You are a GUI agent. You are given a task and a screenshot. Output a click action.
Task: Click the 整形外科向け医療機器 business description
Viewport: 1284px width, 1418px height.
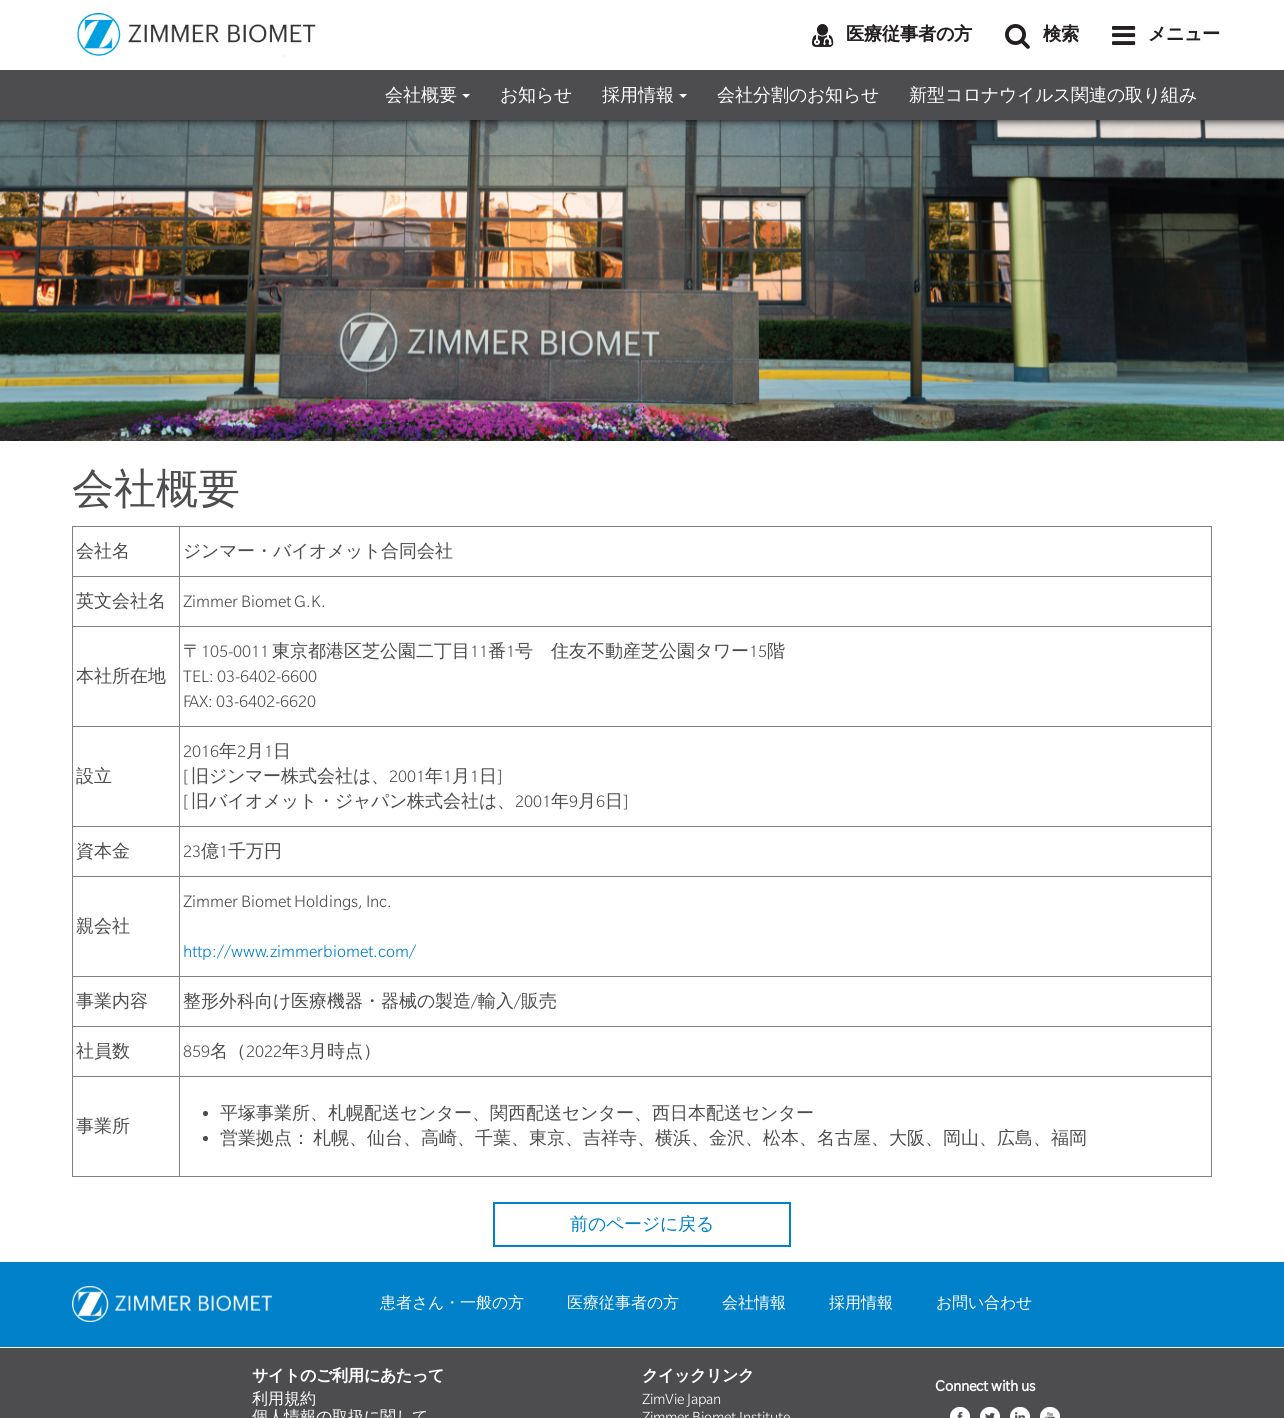[x=370, y=1001]
